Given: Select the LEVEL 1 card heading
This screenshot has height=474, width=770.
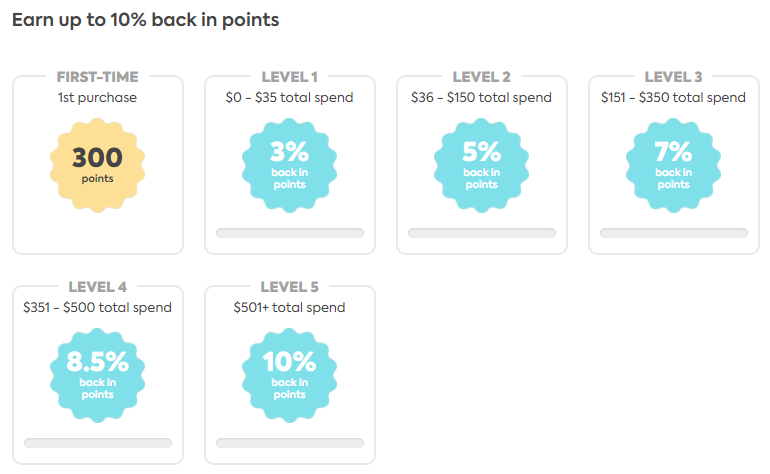Looking at the screenshot, I should pyautogui.click(x=289, y=77).
